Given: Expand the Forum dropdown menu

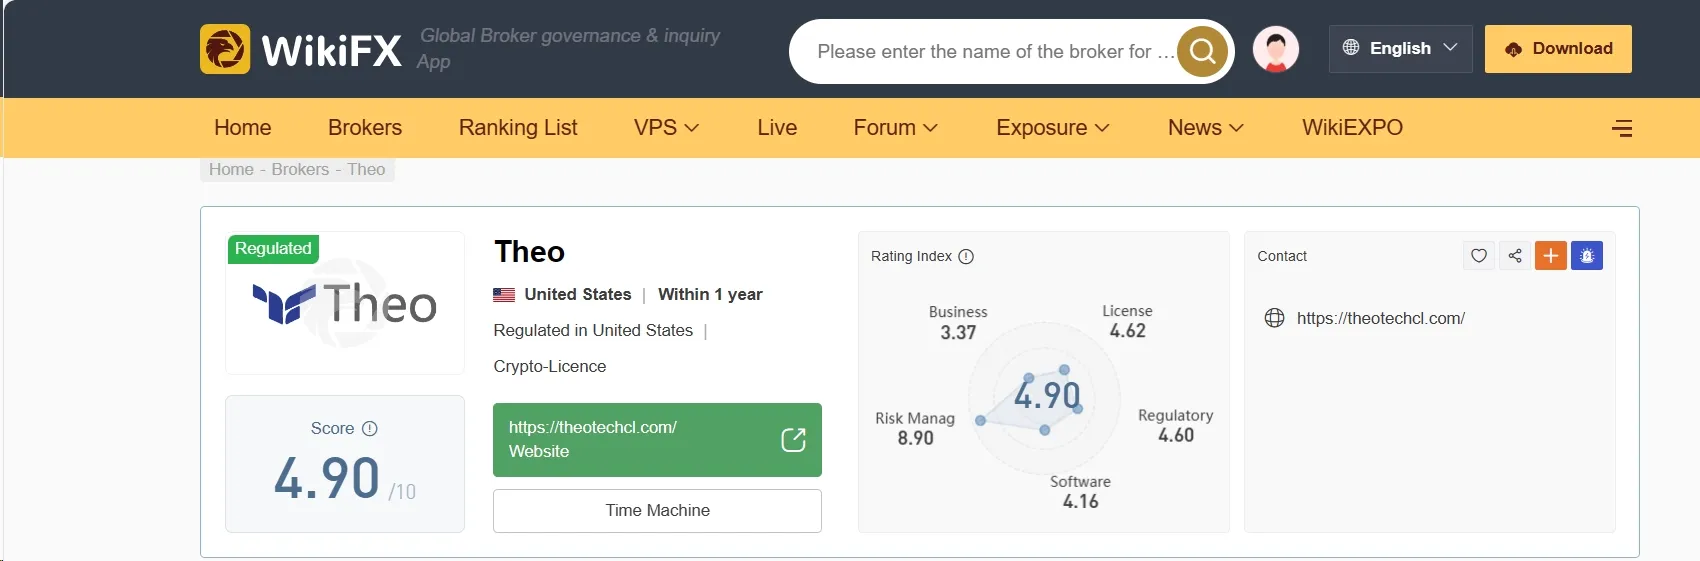Looking at the screenshot, I should point(895,128).
